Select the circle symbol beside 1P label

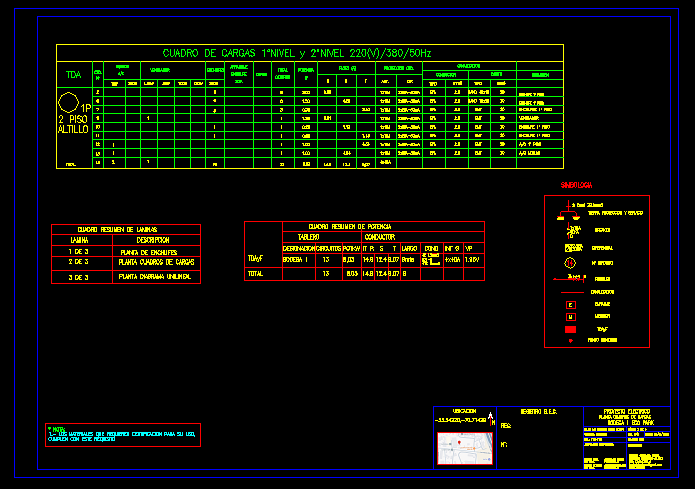69,103
